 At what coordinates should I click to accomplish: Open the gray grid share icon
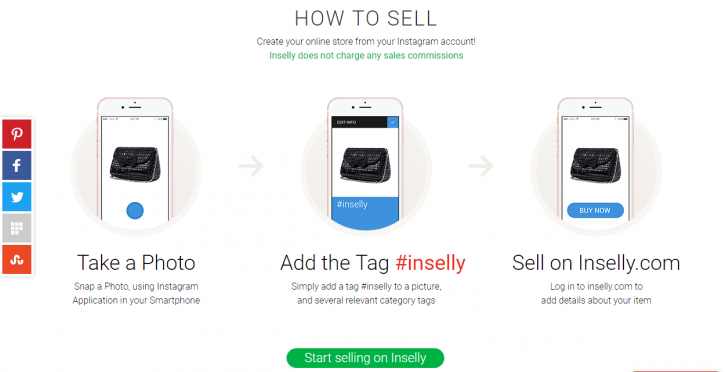click(x=17, y=228)
